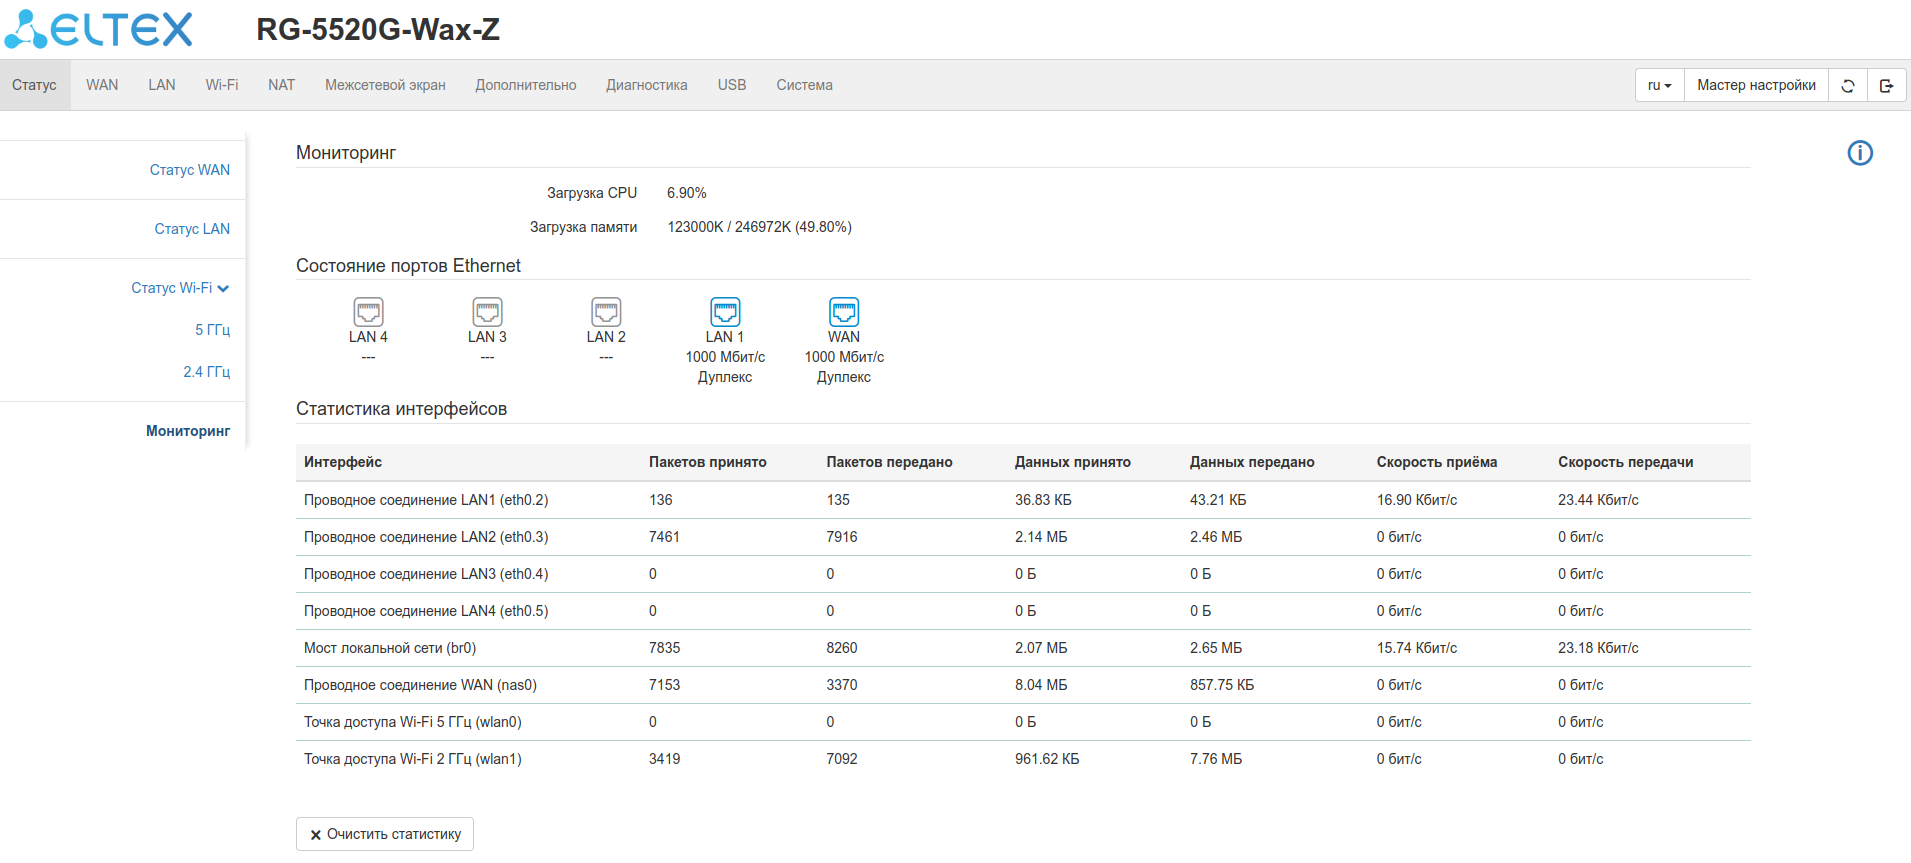Click the logout icon button
This screenshot has width=1911, height=863.
tap(1886, 86)
